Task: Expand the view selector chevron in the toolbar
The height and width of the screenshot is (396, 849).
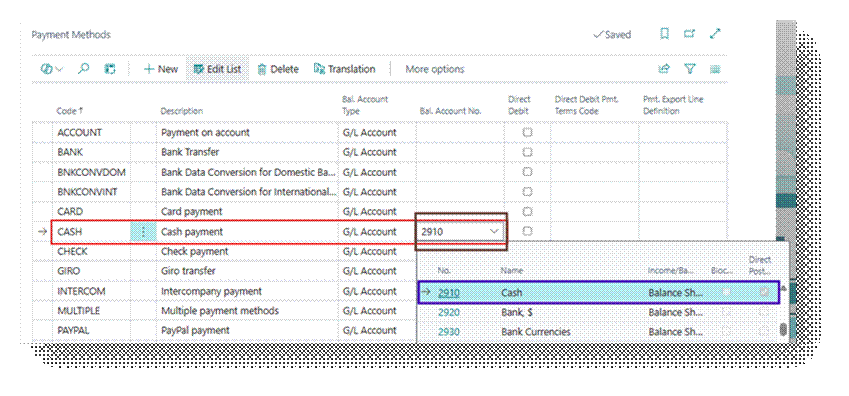Action: click(58, 69)
